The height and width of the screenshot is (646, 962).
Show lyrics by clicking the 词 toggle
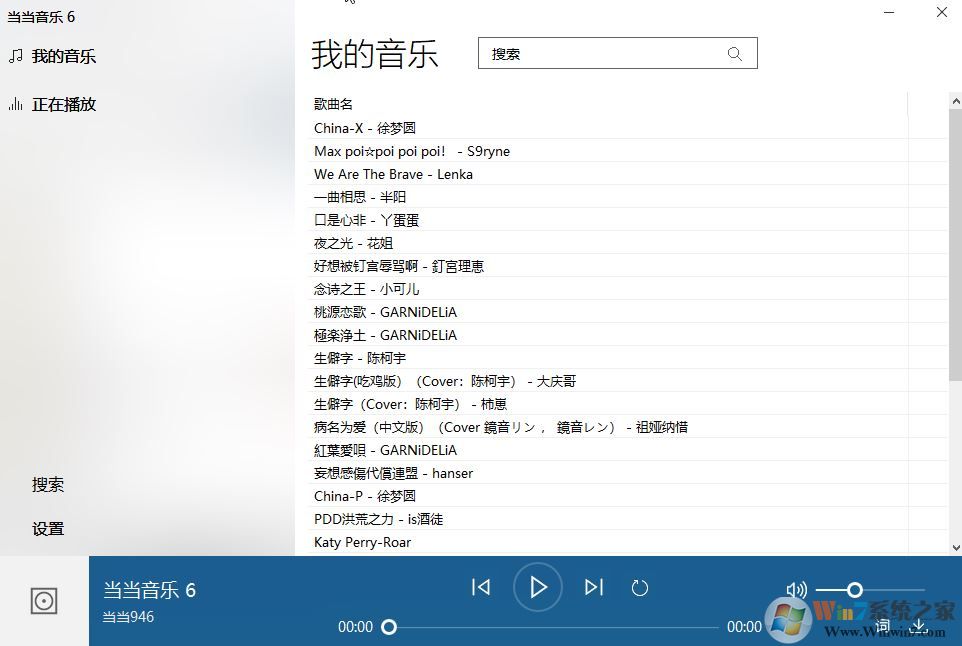[882, 624]
